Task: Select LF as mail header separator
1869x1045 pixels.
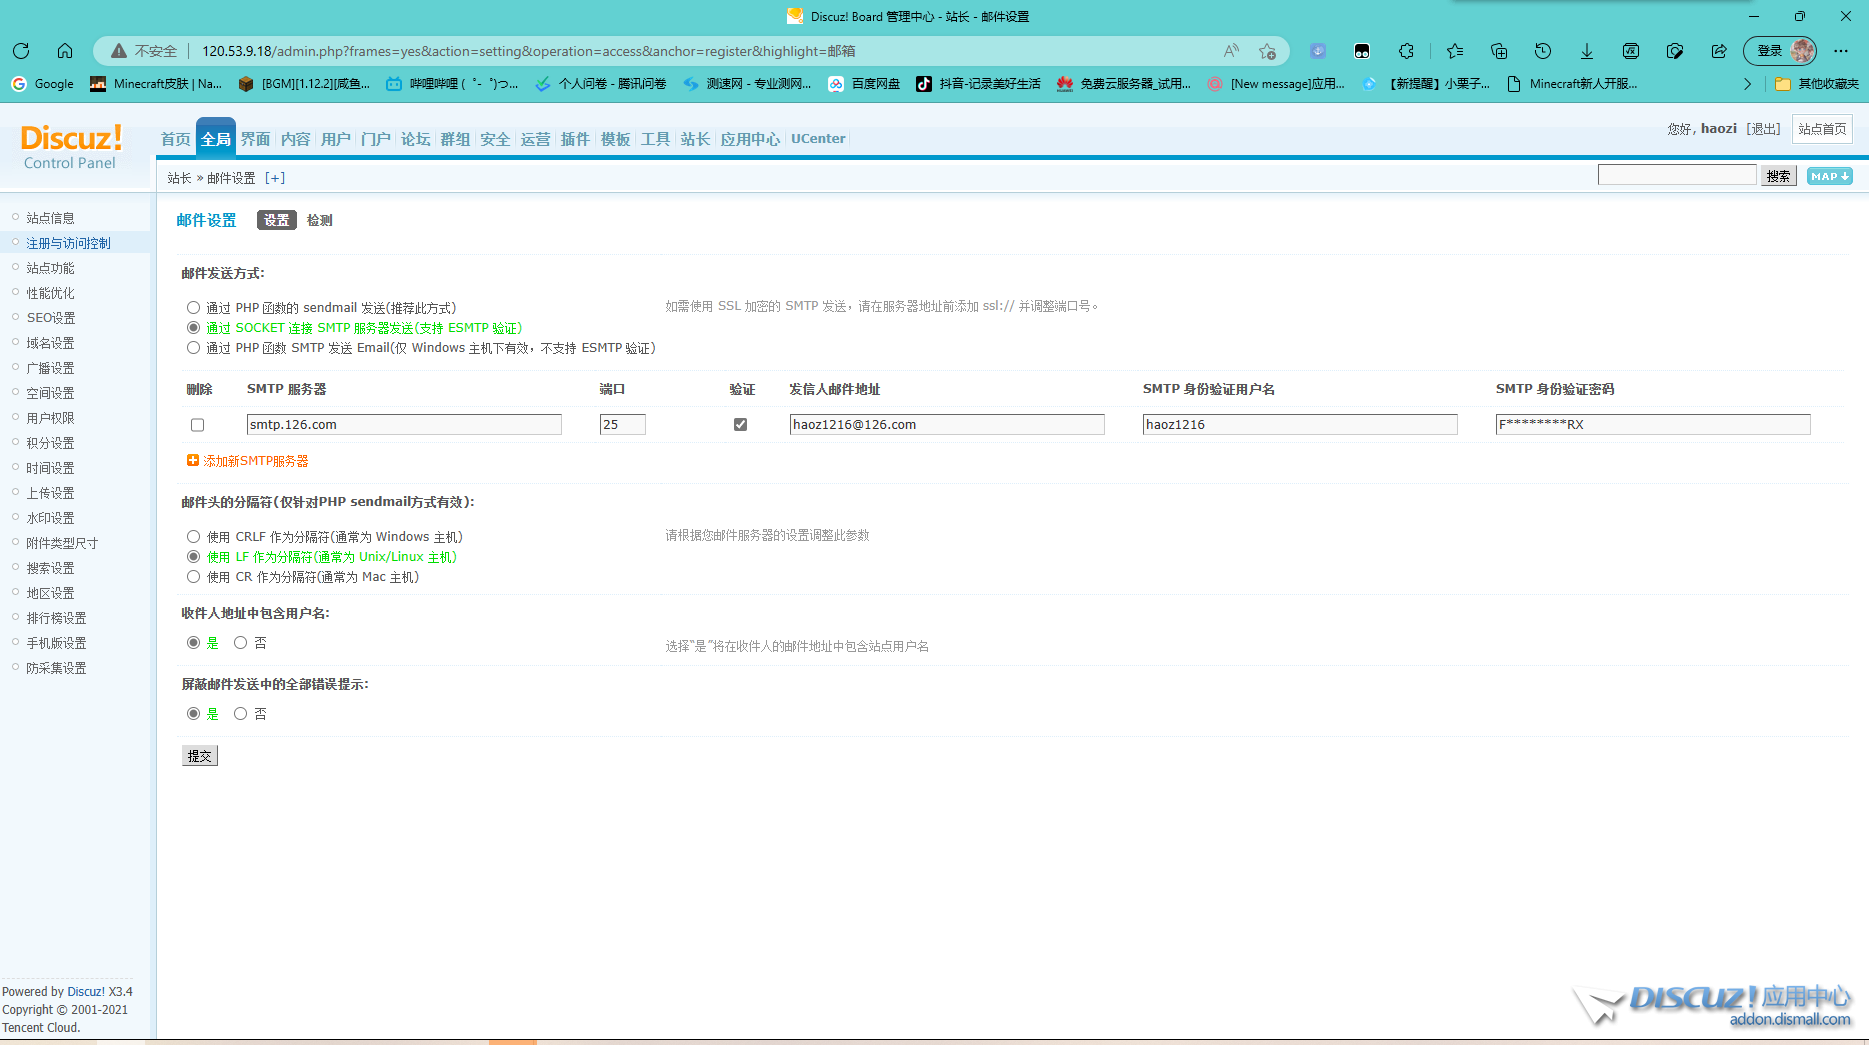Action: click(193, 556)
